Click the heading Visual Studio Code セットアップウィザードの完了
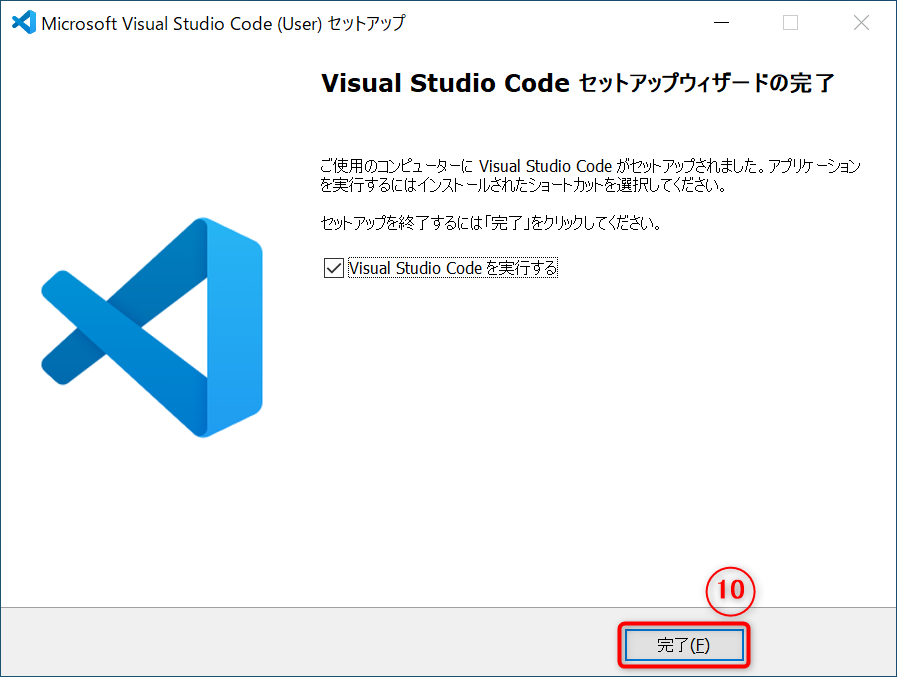The width and height of the screenshot is (897, 677). [578, 84]
